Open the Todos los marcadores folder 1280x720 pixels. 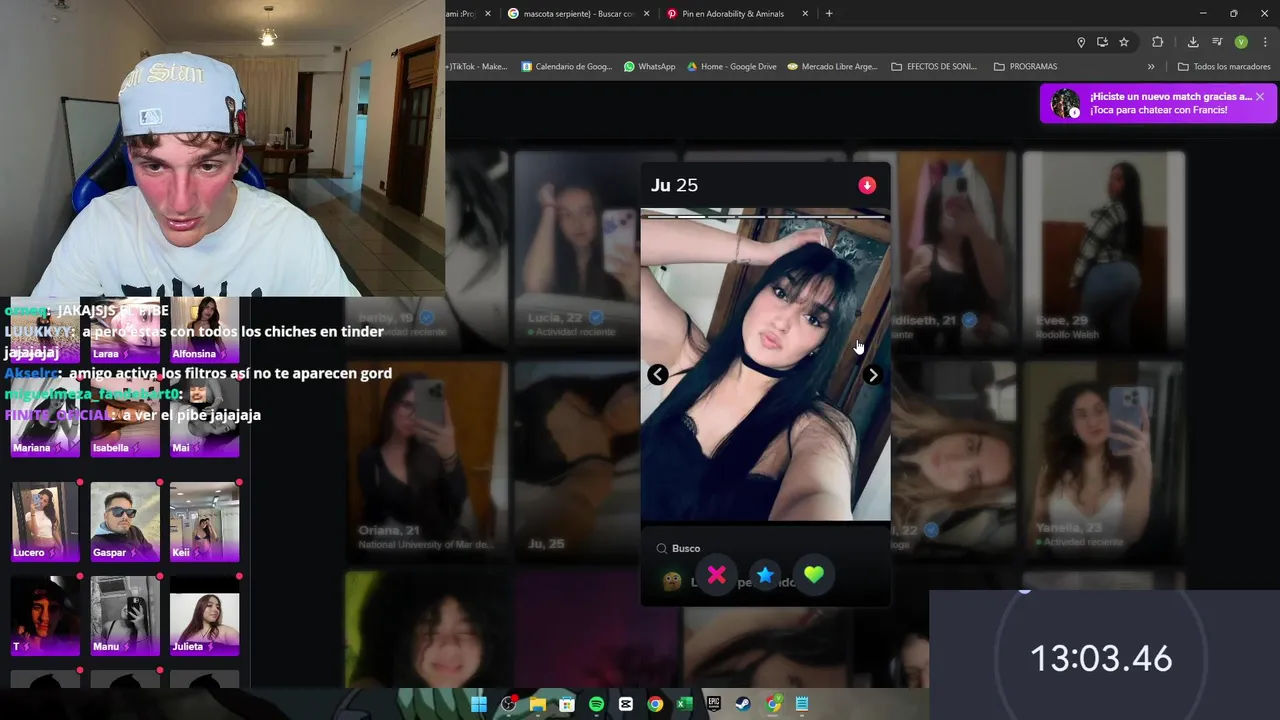1224,67
